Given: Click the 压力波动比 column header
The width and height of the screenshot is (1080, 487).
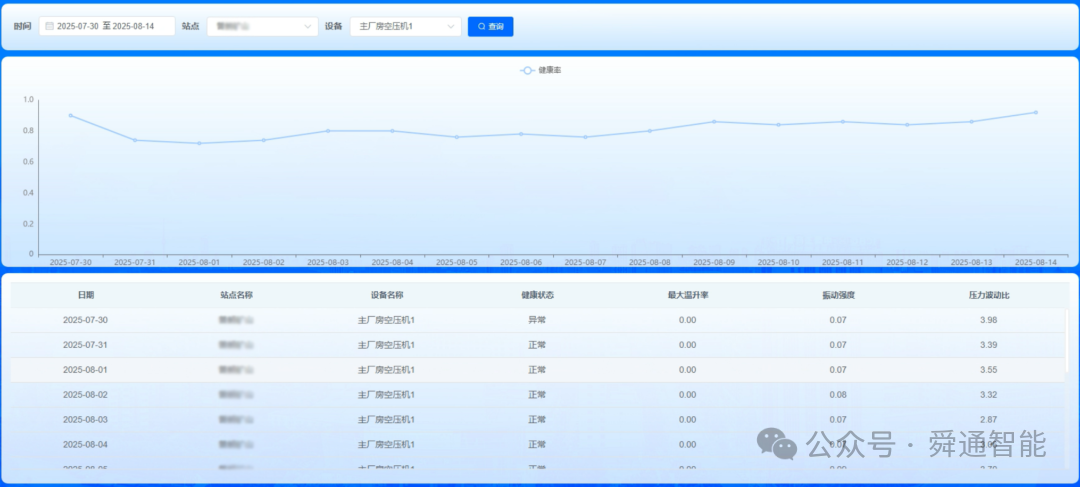Looking at the screenshot, I should [x=989, y=295].
